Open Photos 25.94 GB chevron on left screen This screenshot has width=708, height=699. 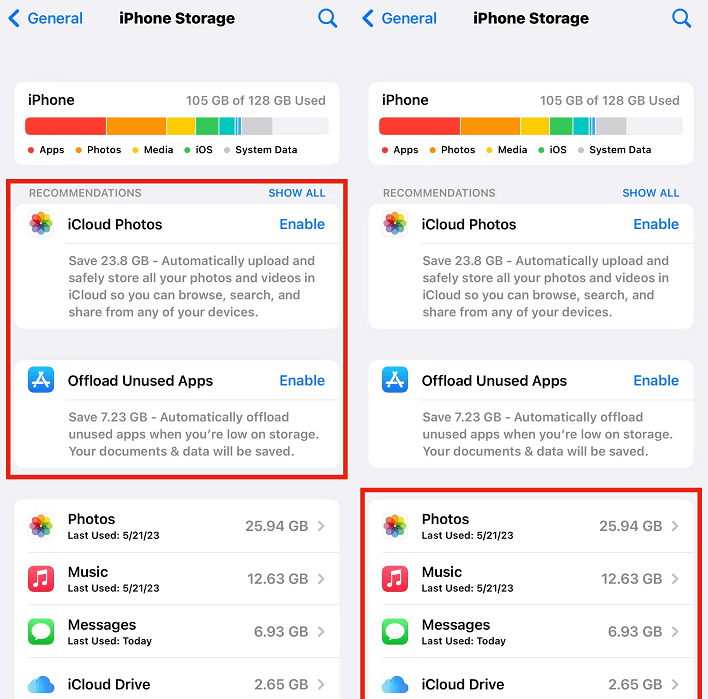321,526
